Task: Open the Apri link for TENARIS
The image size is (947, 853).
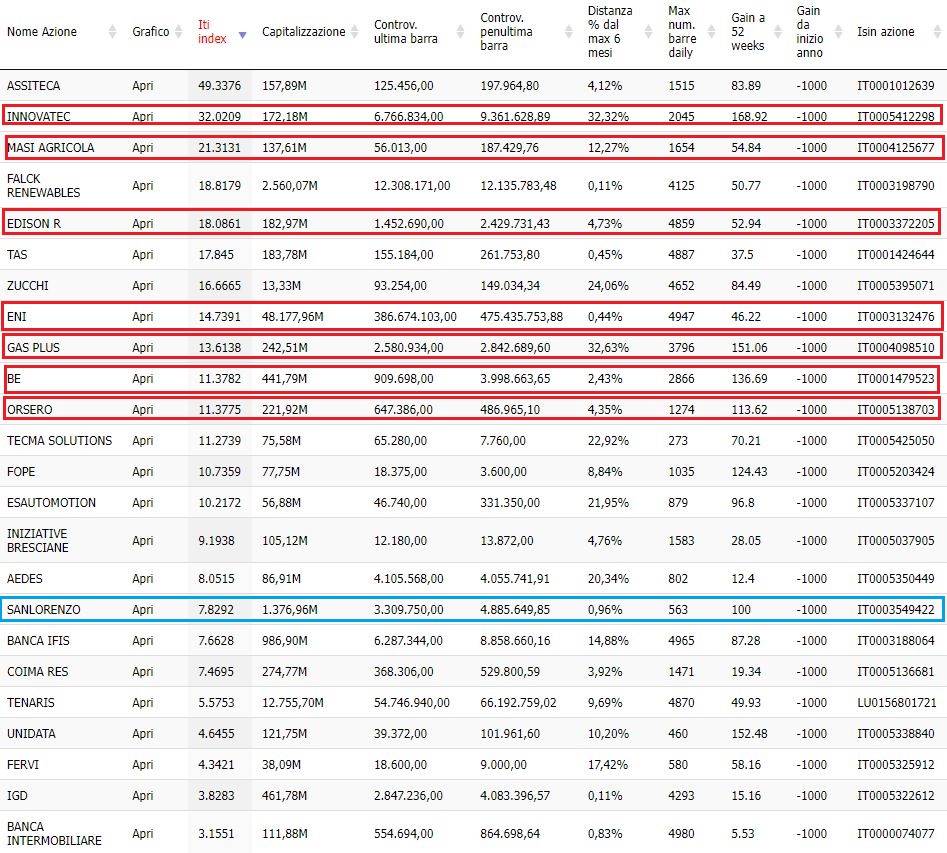Action: pyautogui.click(x=143, y=703)
